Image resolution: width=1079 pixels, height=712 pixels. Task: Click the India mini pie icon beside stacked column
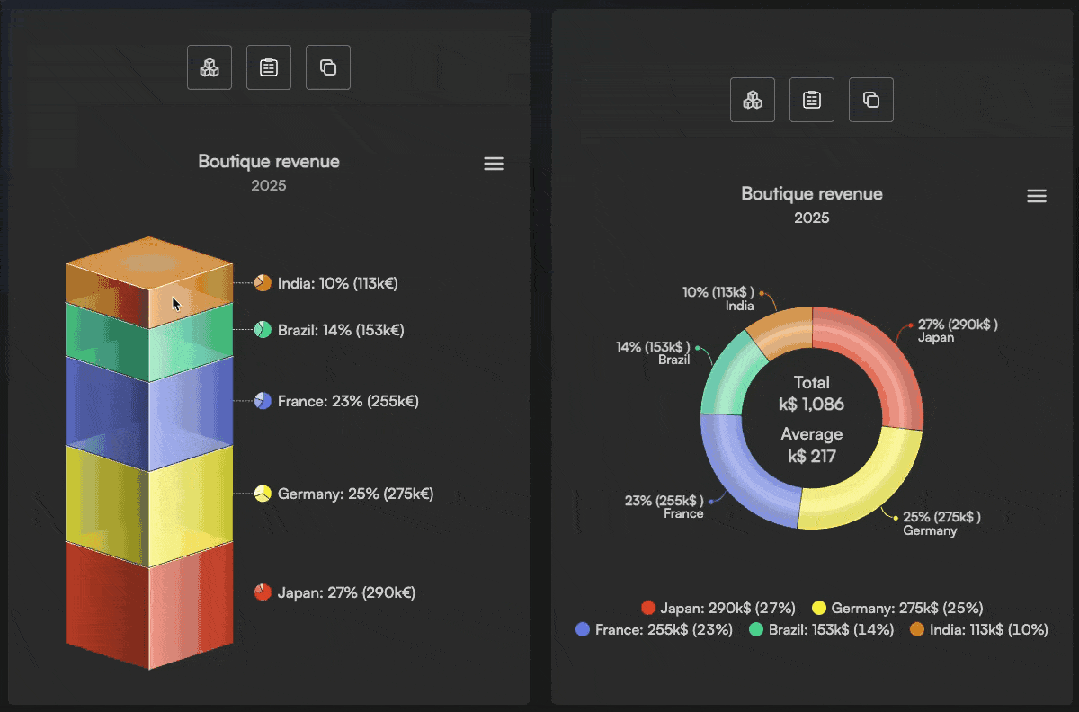[263, 283]
